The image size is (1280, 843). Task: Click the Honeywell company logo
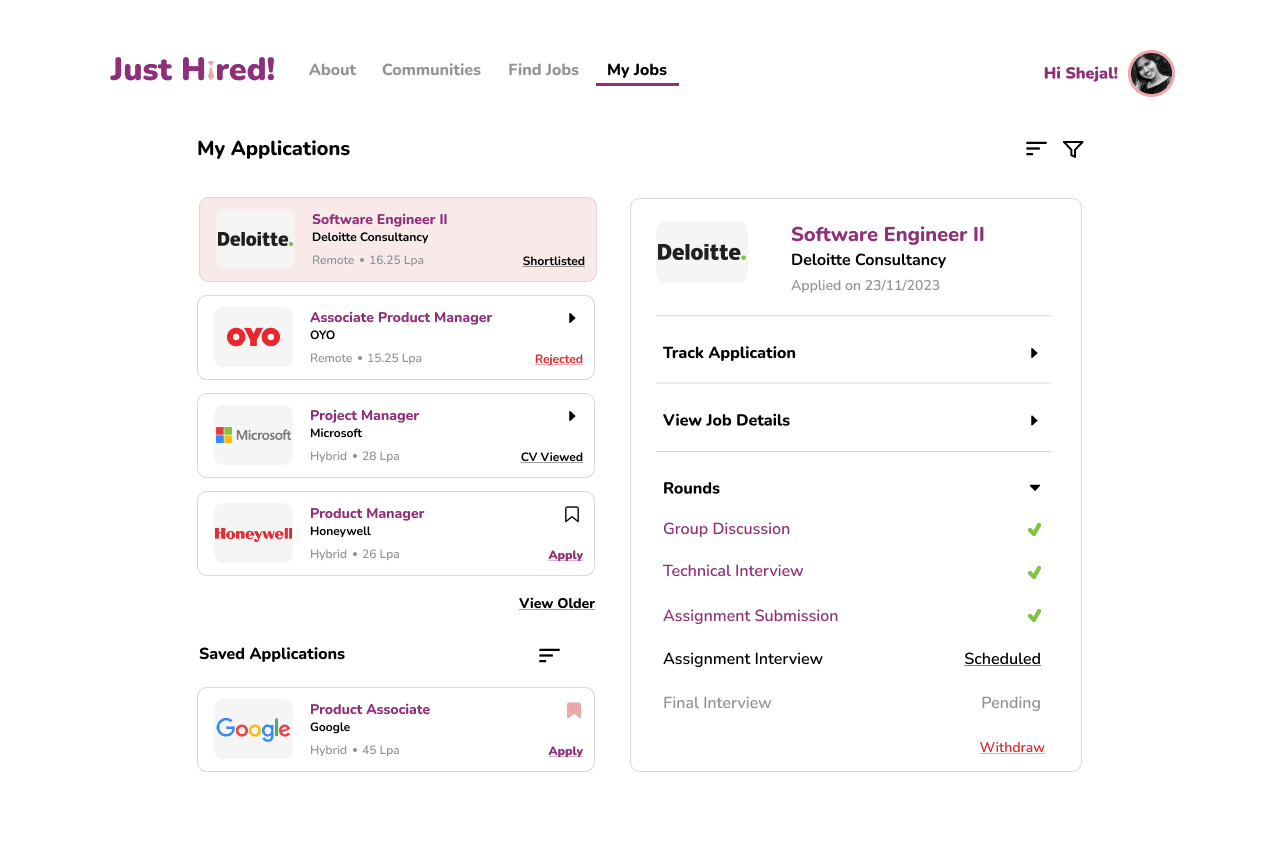pyautogui.click(x=253, y=533)
